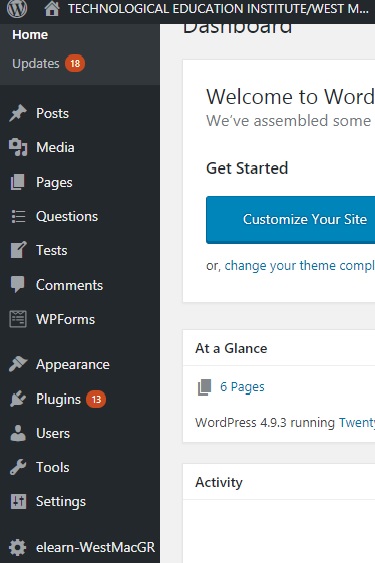
Task: Click the Comments bubble icon
Action: (18, 284)
